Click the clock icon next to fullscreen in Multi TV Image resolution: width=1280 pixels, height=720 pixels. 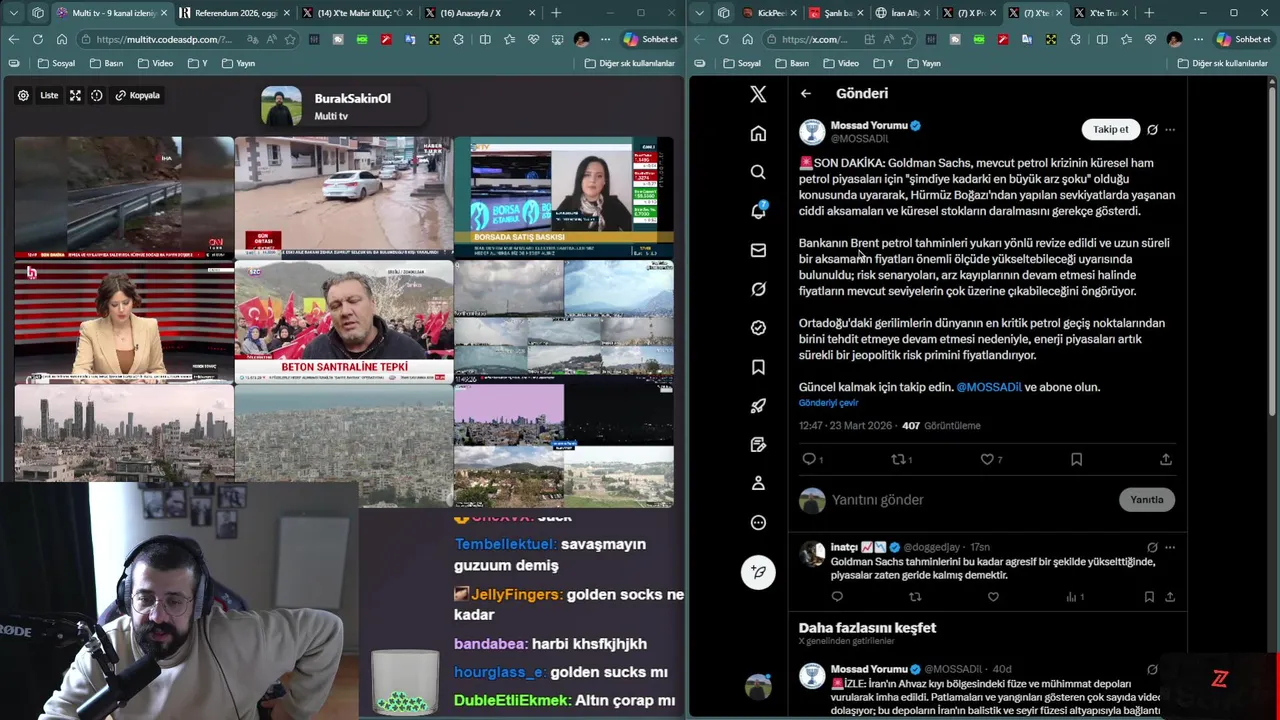[97, 95]
